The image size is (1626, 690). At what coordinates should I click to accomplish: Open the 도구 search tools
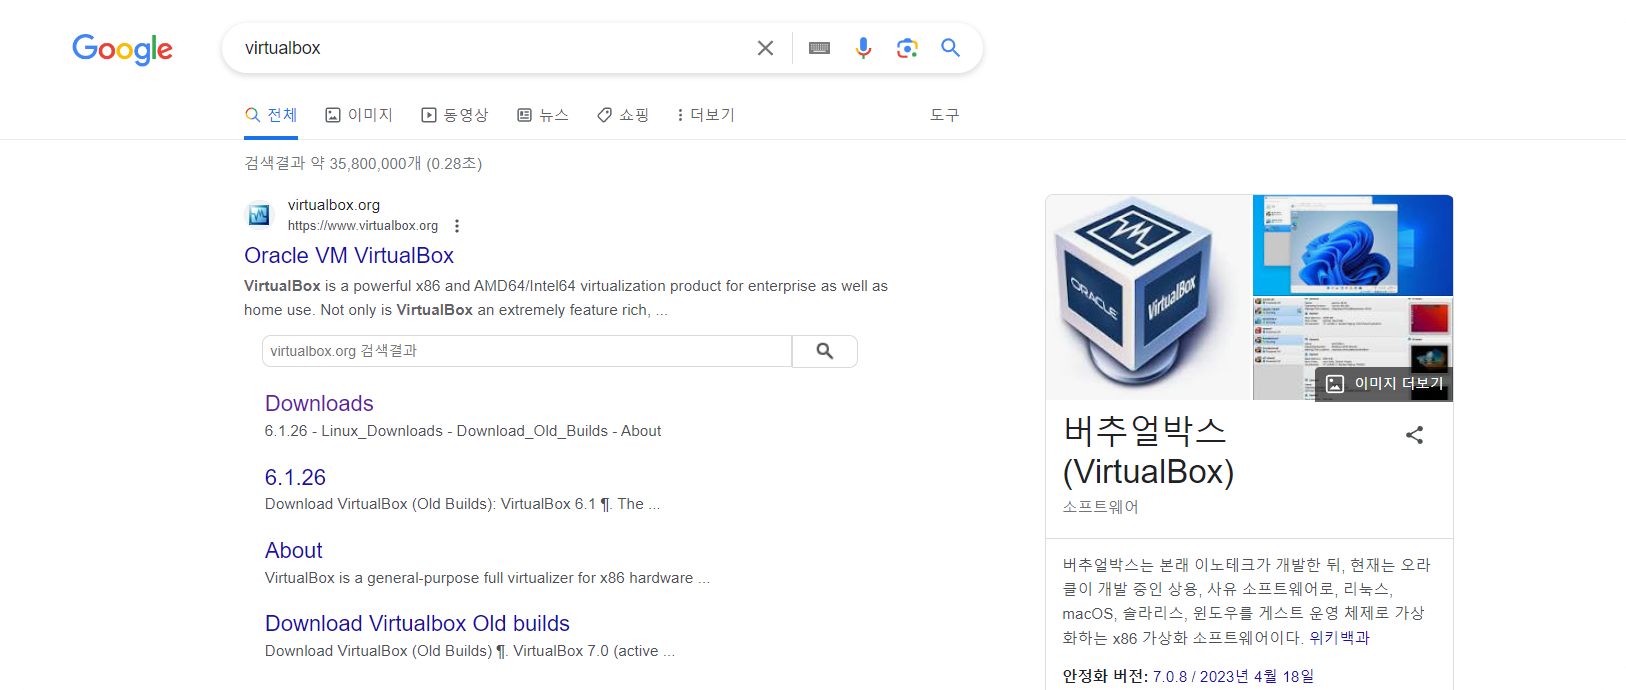pyautogui.click(x=944, y=115)
